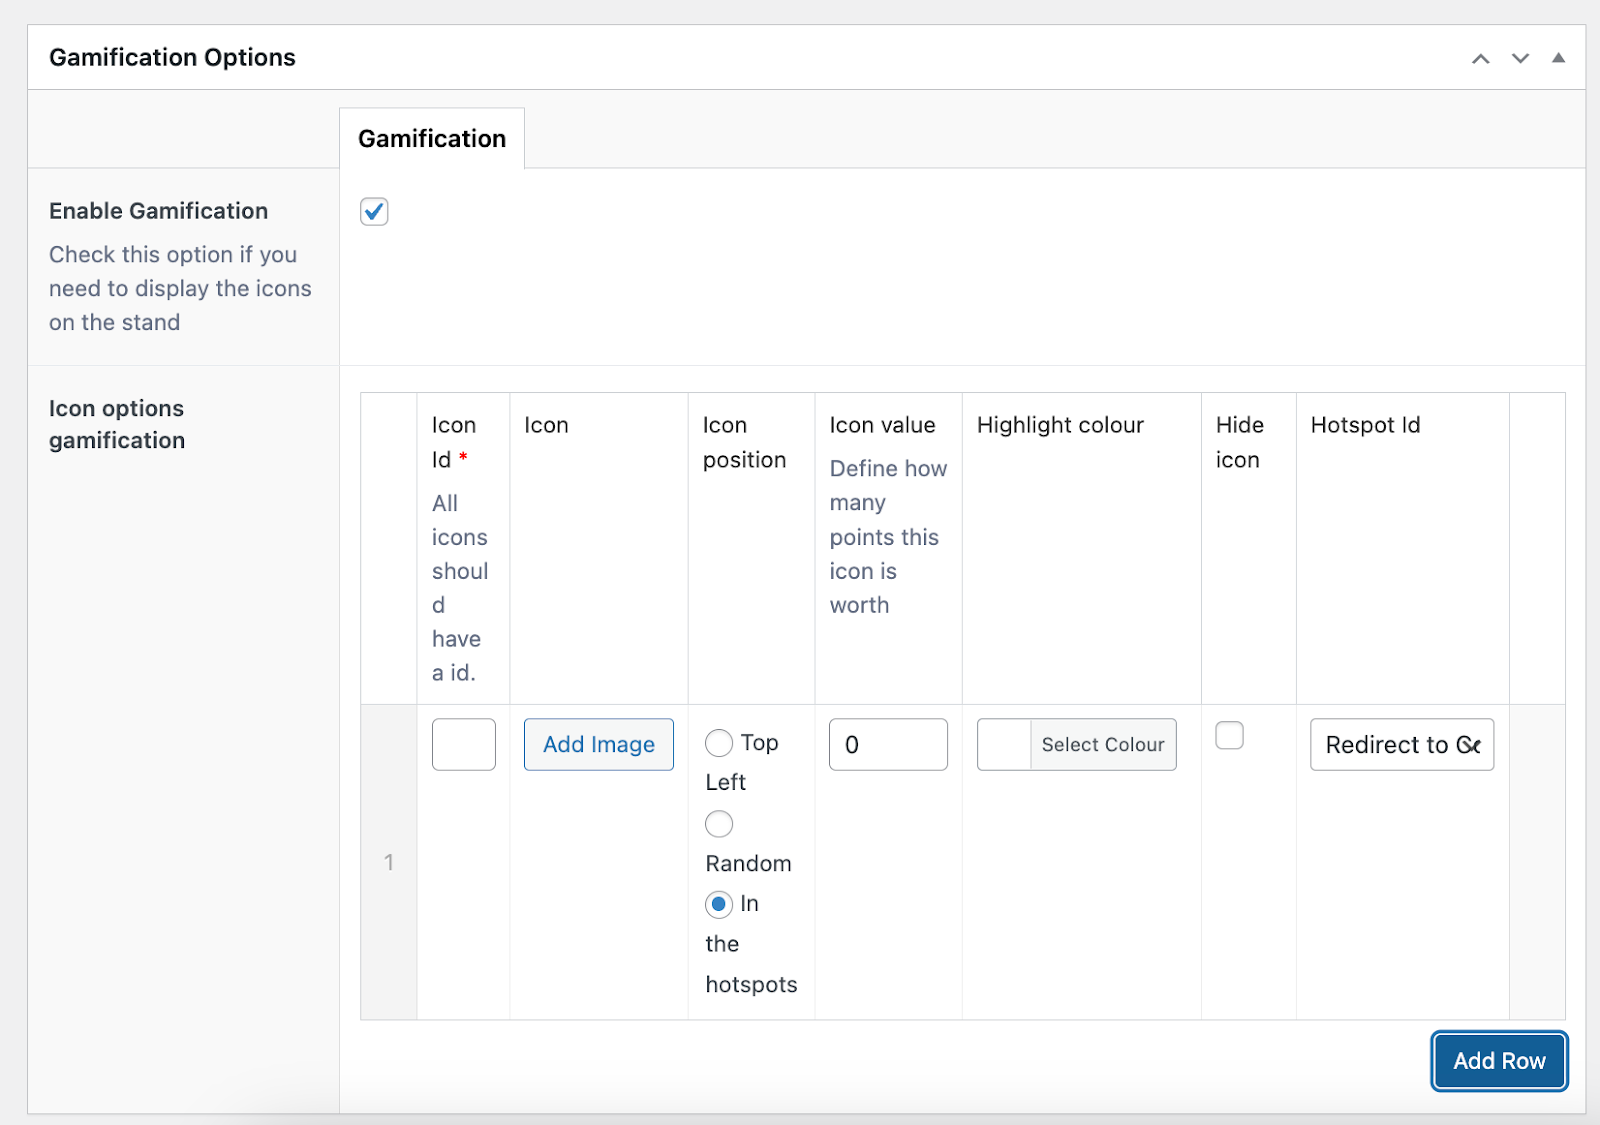Click the Add Row button
The width and height of the screenshot is (1600, 1125).
click(x=1499, y=1061)
